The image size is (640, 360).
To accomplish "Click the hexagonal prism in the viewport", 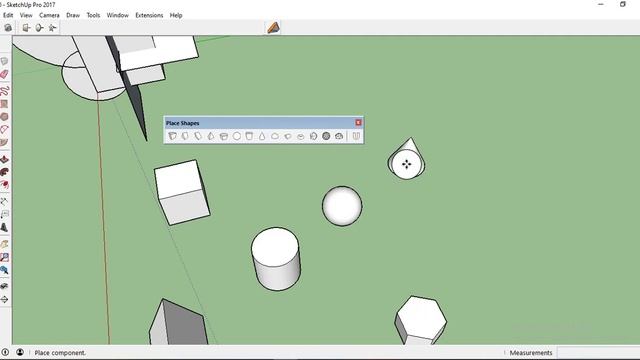I will point(421,320).
